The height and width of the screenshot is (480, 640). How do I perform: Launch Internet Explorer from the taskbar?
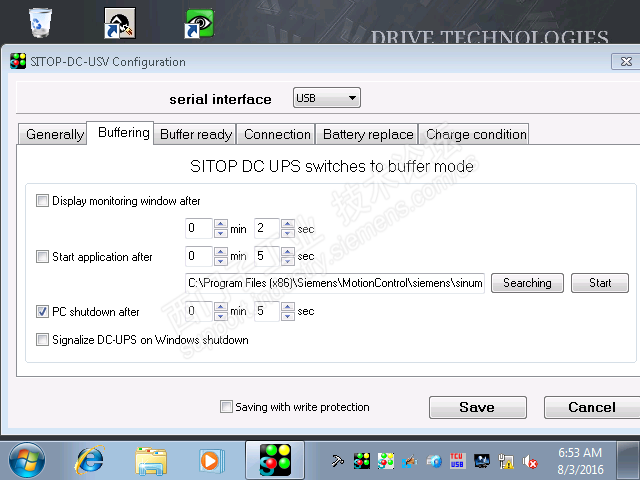[90, 460]
